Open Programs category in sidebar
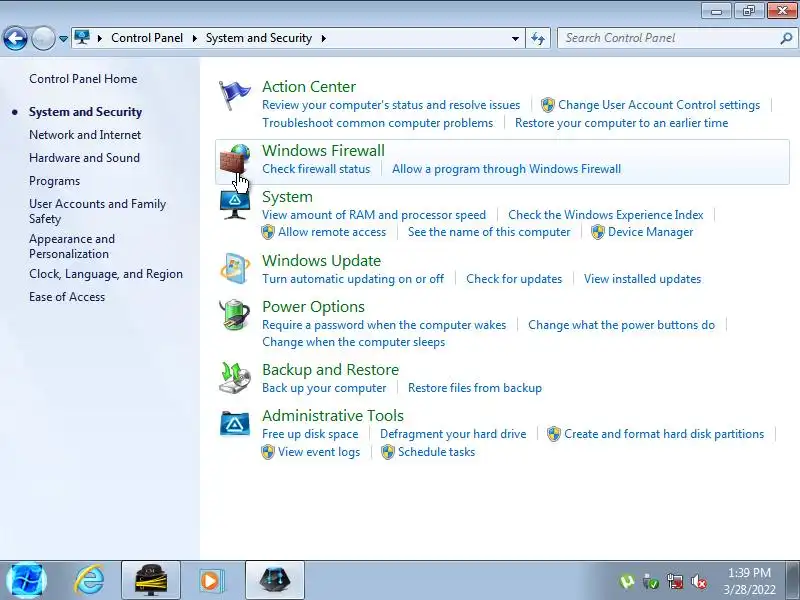Viewport: 800px width, 600px height. pyautogui.click(x=55, y=181)
